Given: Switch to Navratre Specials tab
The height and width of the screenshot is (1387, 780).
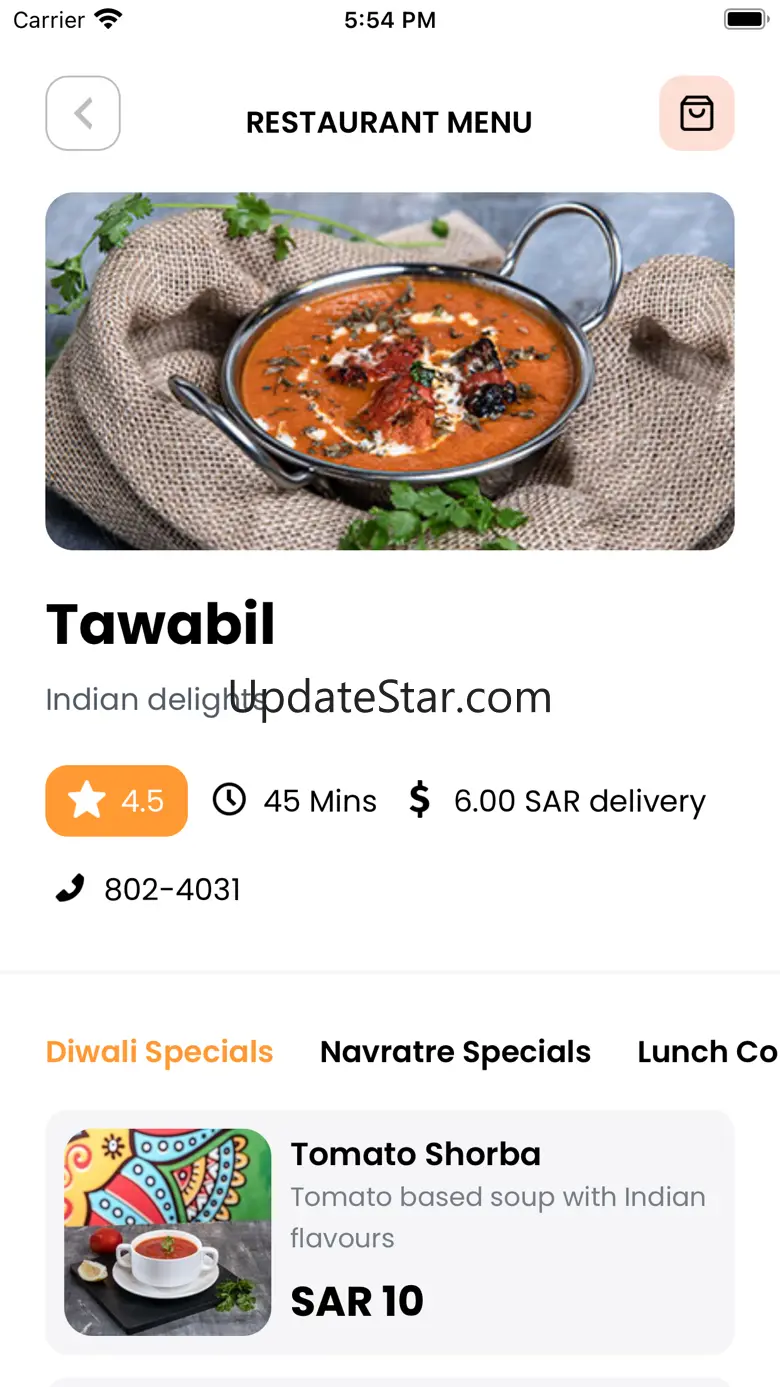Looking at the screenshot, I should click(455, 1052).
